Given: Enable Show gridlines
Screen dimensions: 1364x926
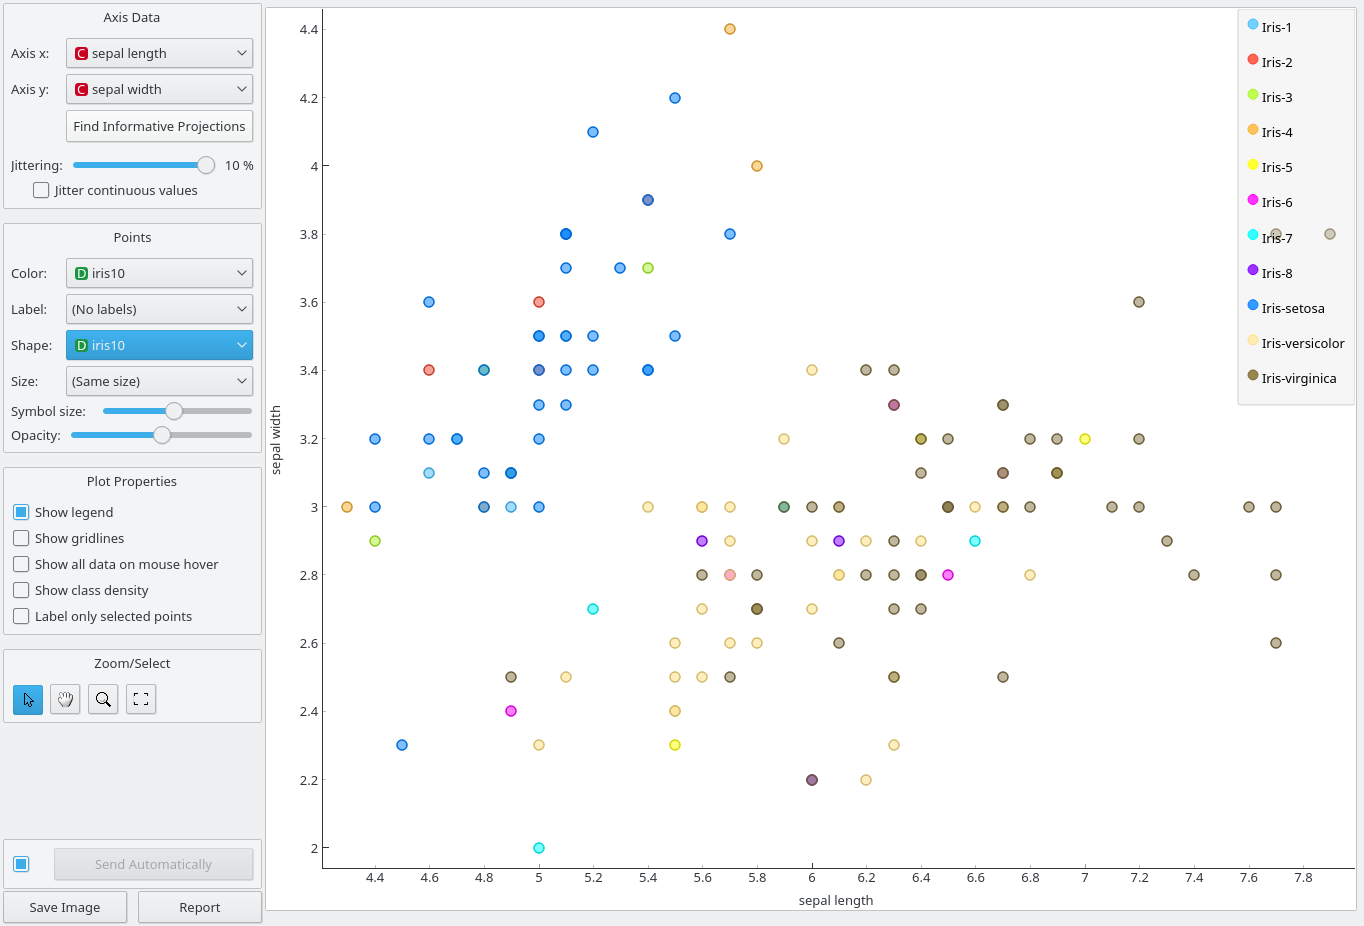Looking at the screenshot, I should (x=21, y=538).
